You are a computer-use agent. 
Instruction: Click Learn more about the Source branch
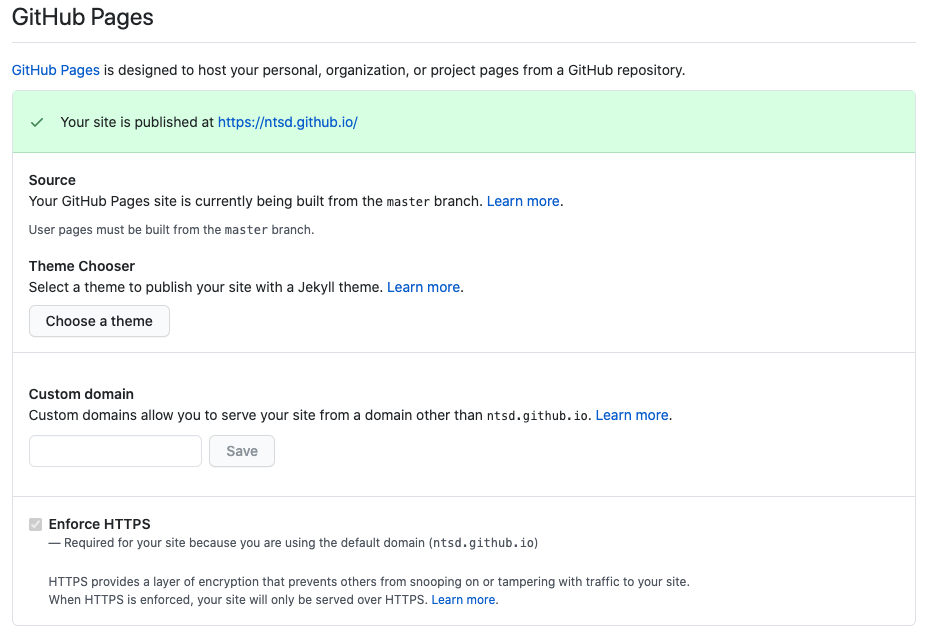click(522, 201)
